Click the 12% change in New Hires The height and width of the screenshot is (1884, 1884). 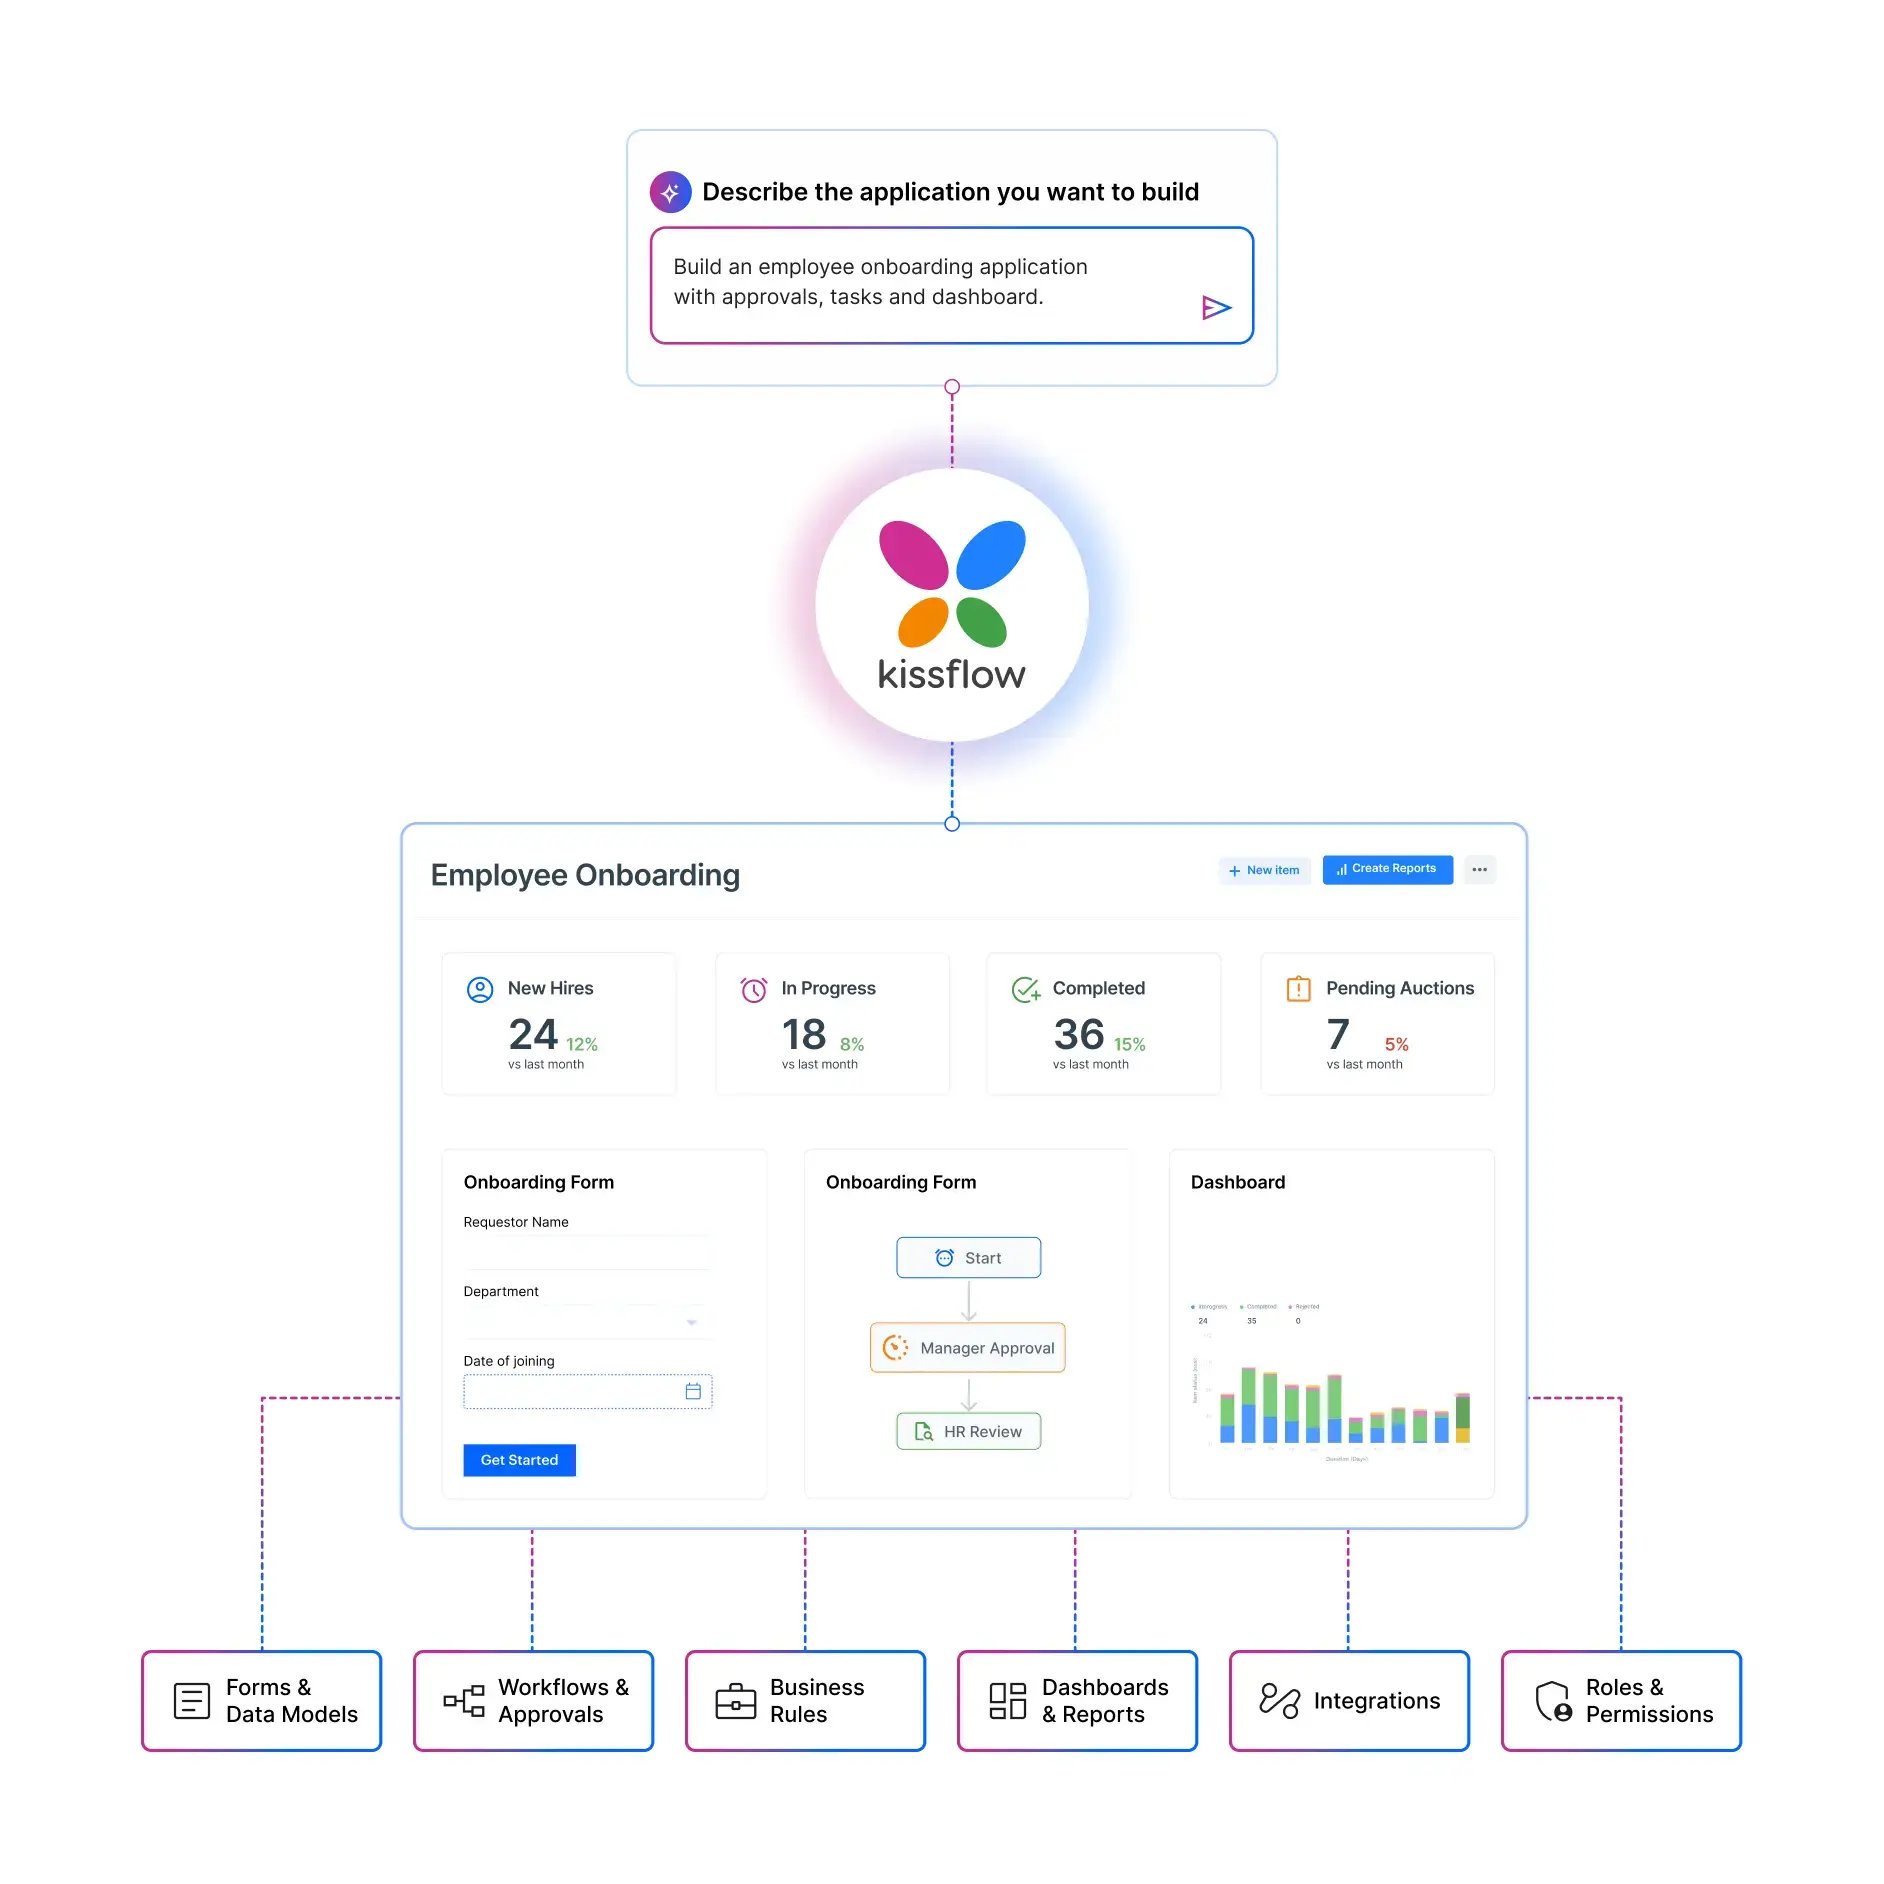[582, 1045]
